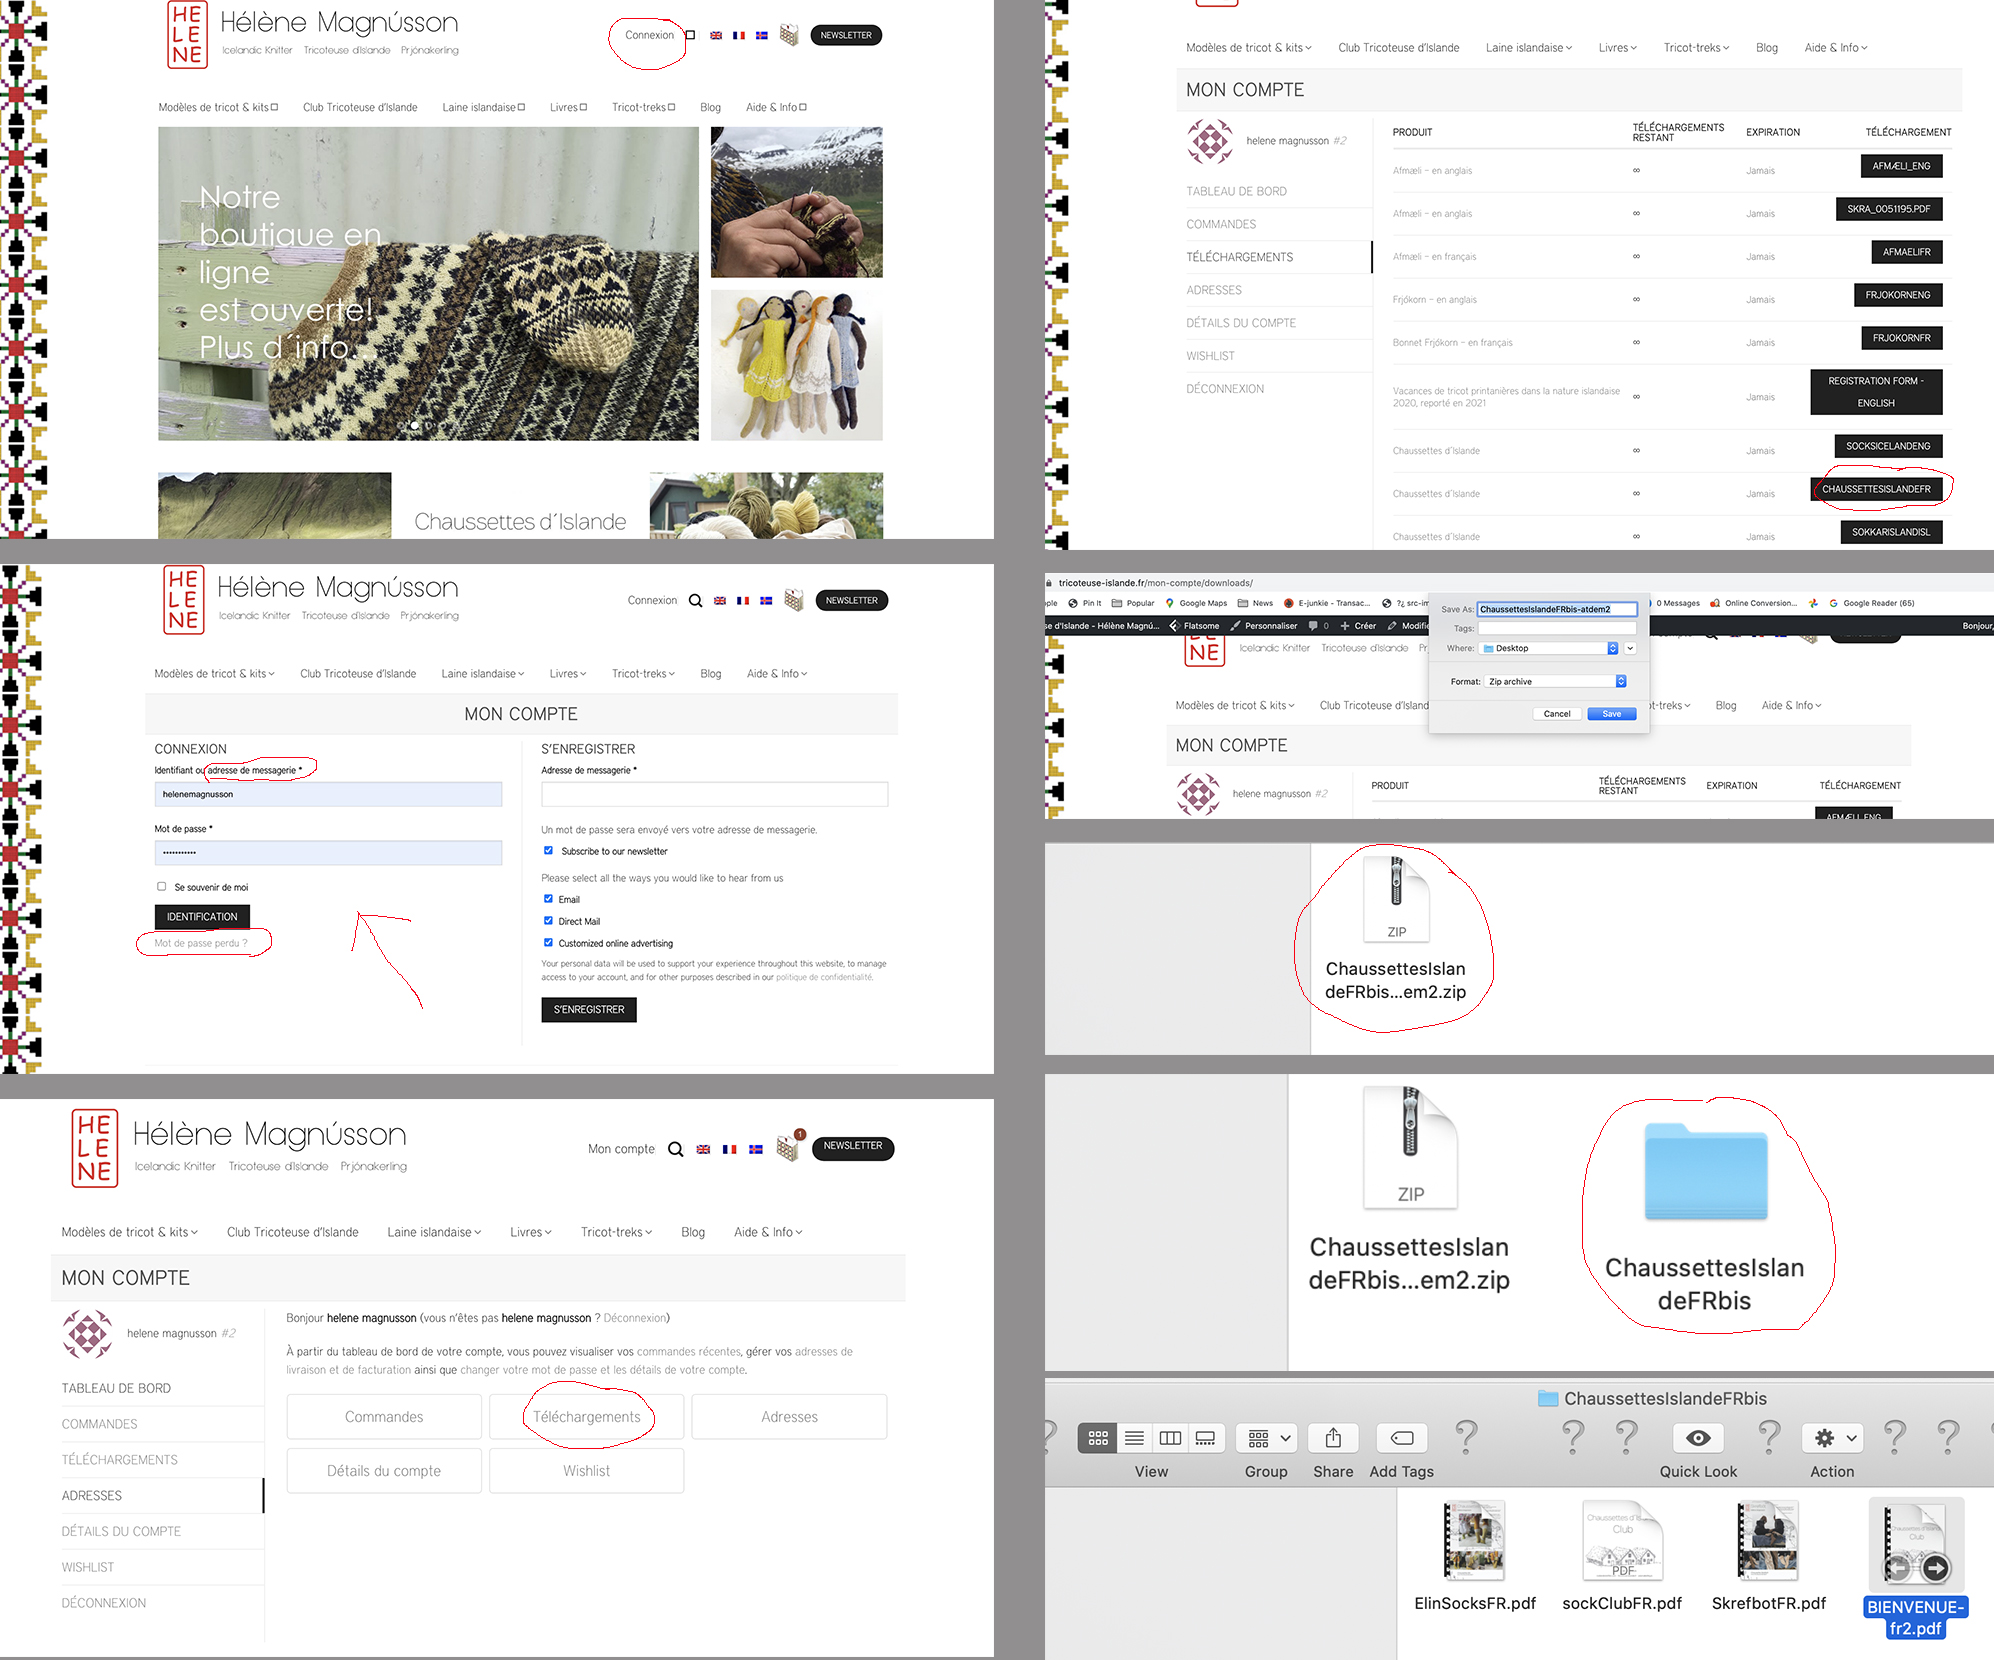Switch Finder to column view
Image resolution: width=1994 pixels, height=1660 pixels.
(1170, 1438)
